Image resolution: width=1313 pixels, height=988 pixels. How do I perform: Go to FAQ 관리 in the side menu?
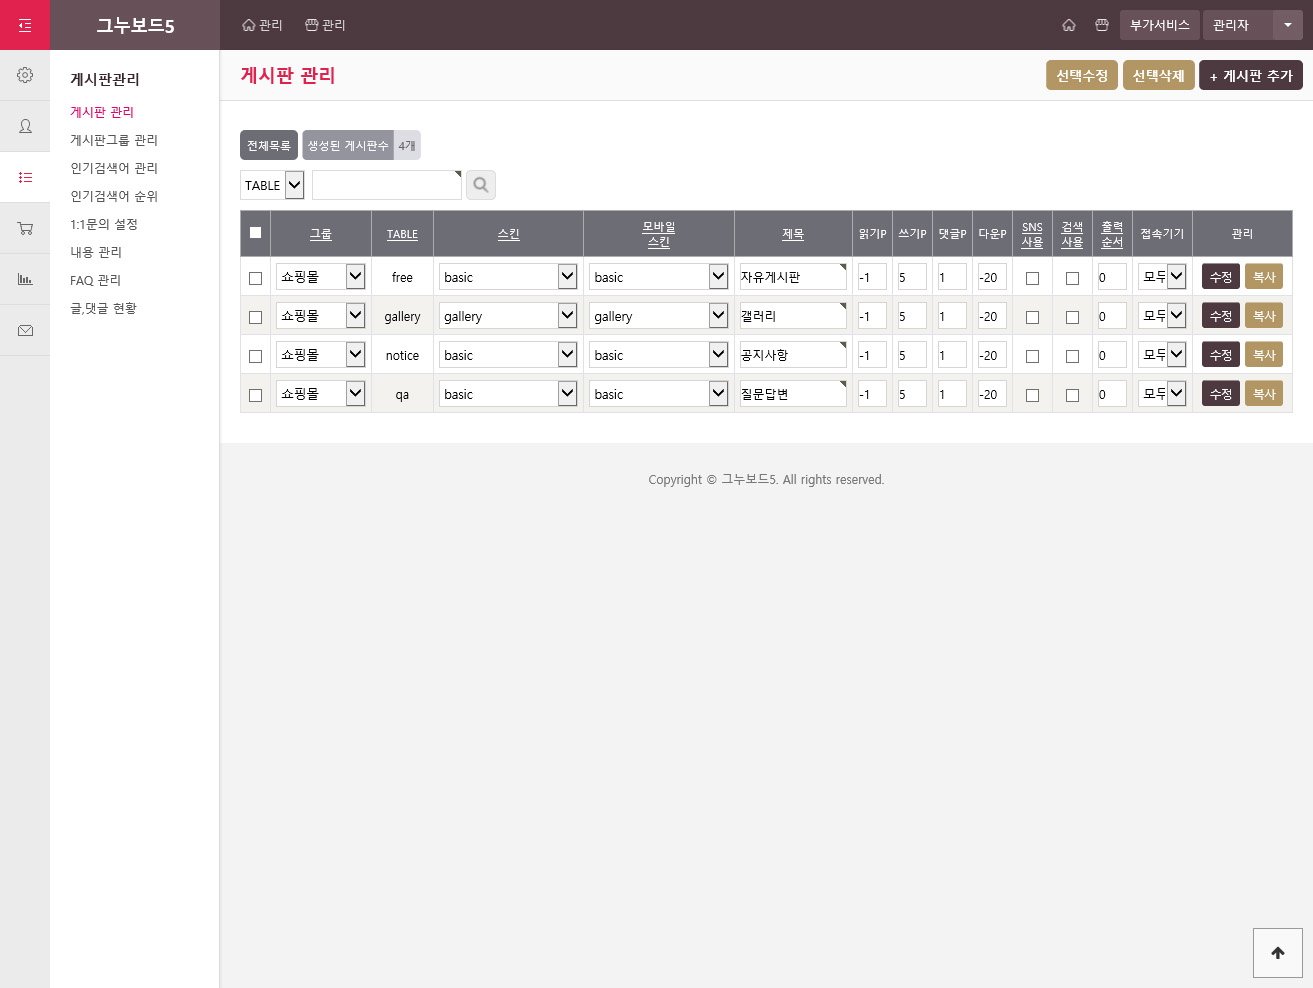[95, 280]
